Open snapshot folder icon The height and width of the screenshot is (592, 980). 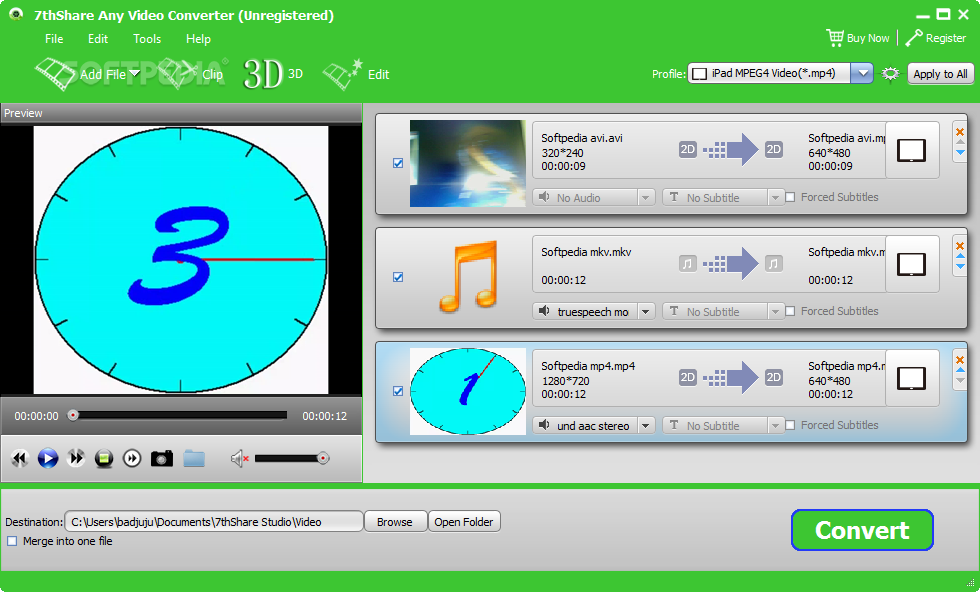[194, 459]
